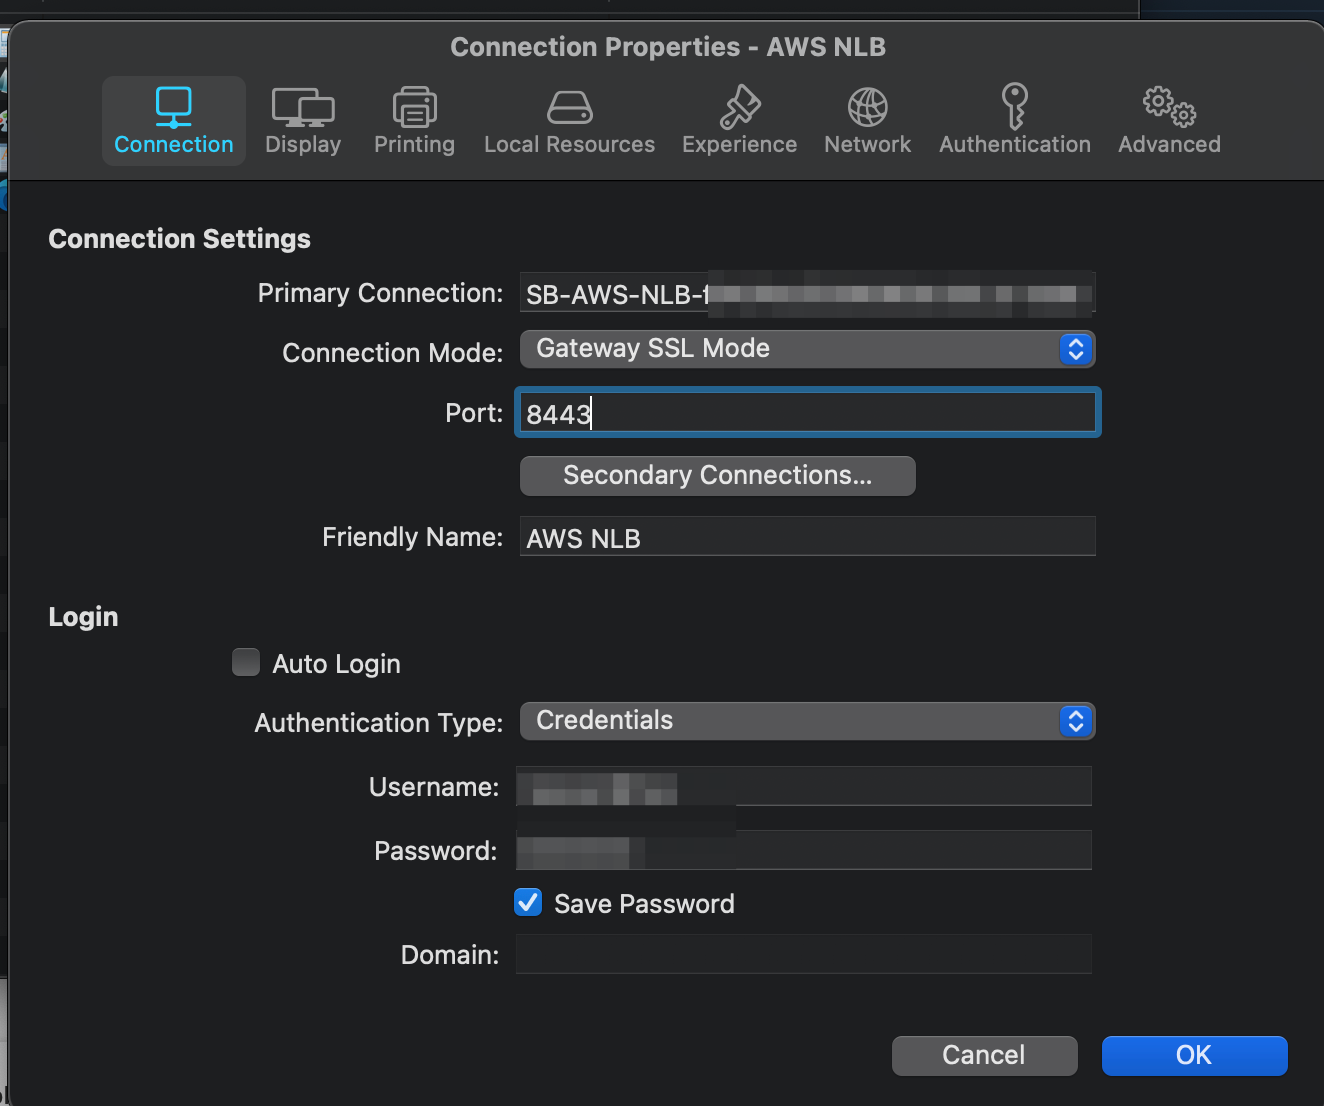Open the Connection settings pane icon

click(x=173, y=108)
